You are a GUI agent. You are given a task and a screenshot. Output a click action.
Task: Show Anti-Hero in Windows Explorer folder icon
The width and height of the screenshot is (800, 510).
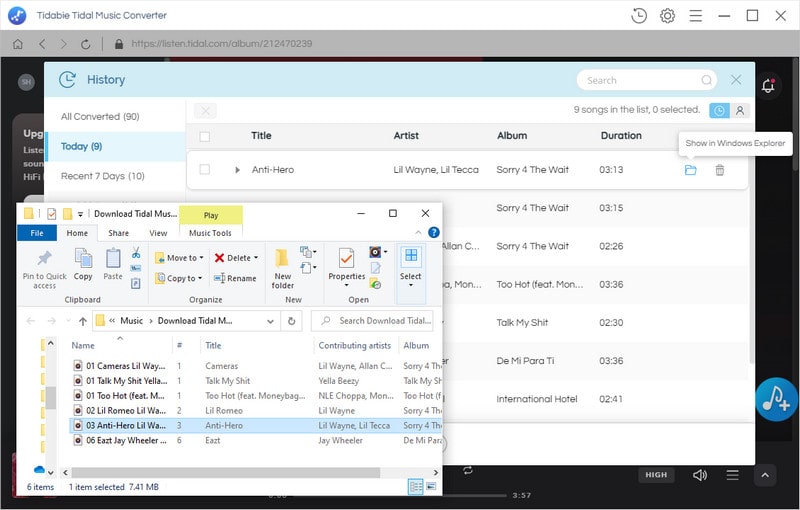point(690,170)
